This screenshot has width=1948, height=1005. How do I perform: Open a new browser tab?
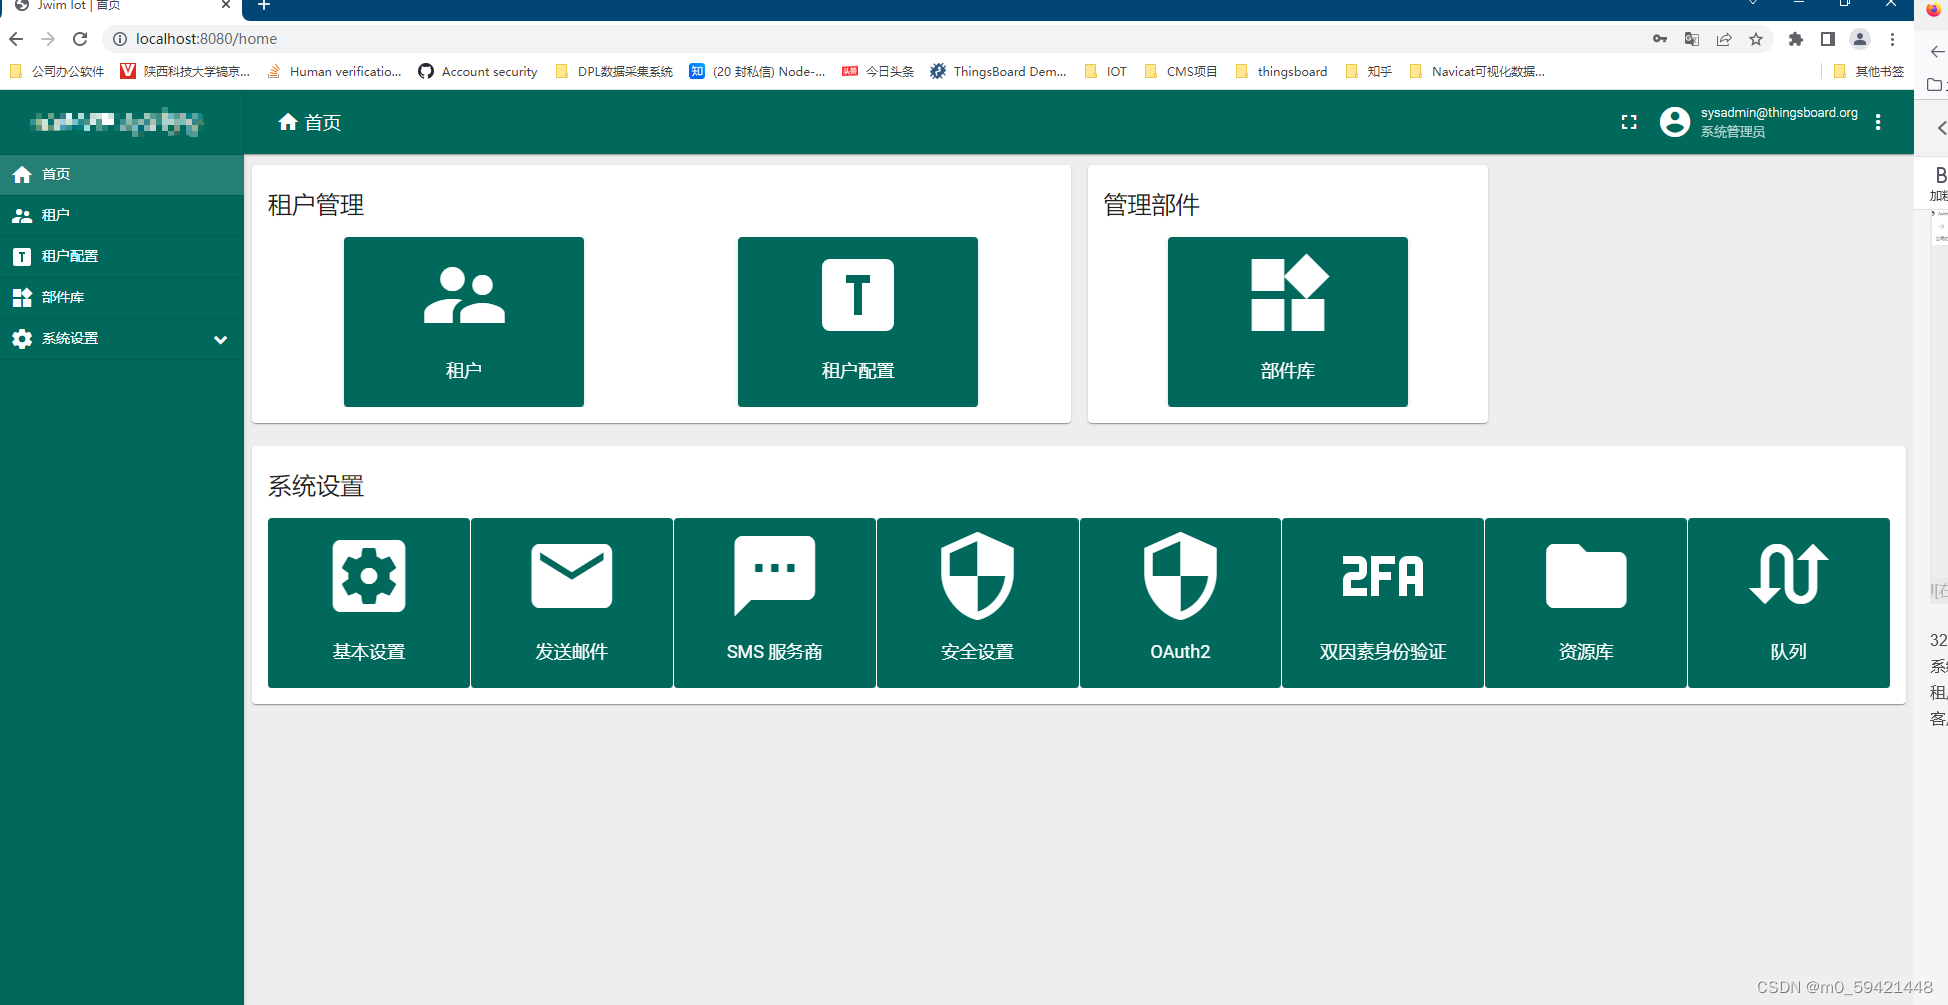click(264, 6)
